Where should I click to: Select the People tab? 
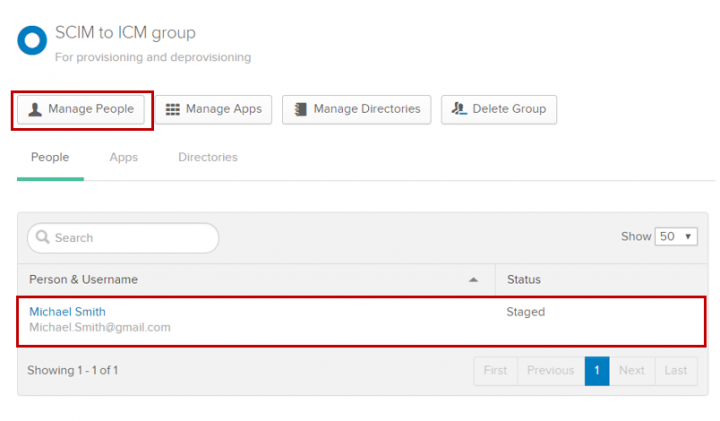click(x=50, y=157)
